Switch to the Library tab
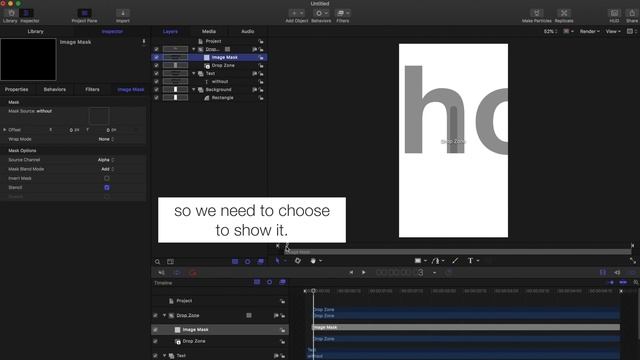The height and width of the screenshot is (360, 640). point(36,31)
